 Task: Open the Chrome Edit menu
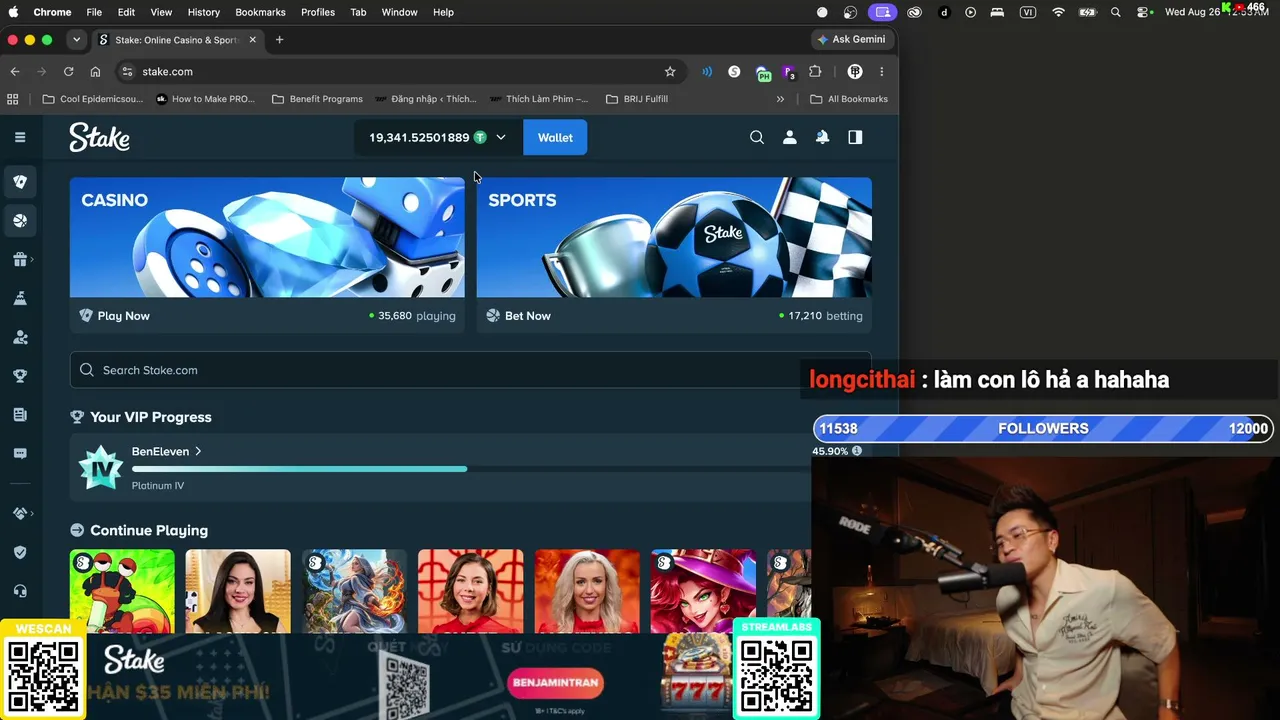pyautogui.click(x=126, y=12)
